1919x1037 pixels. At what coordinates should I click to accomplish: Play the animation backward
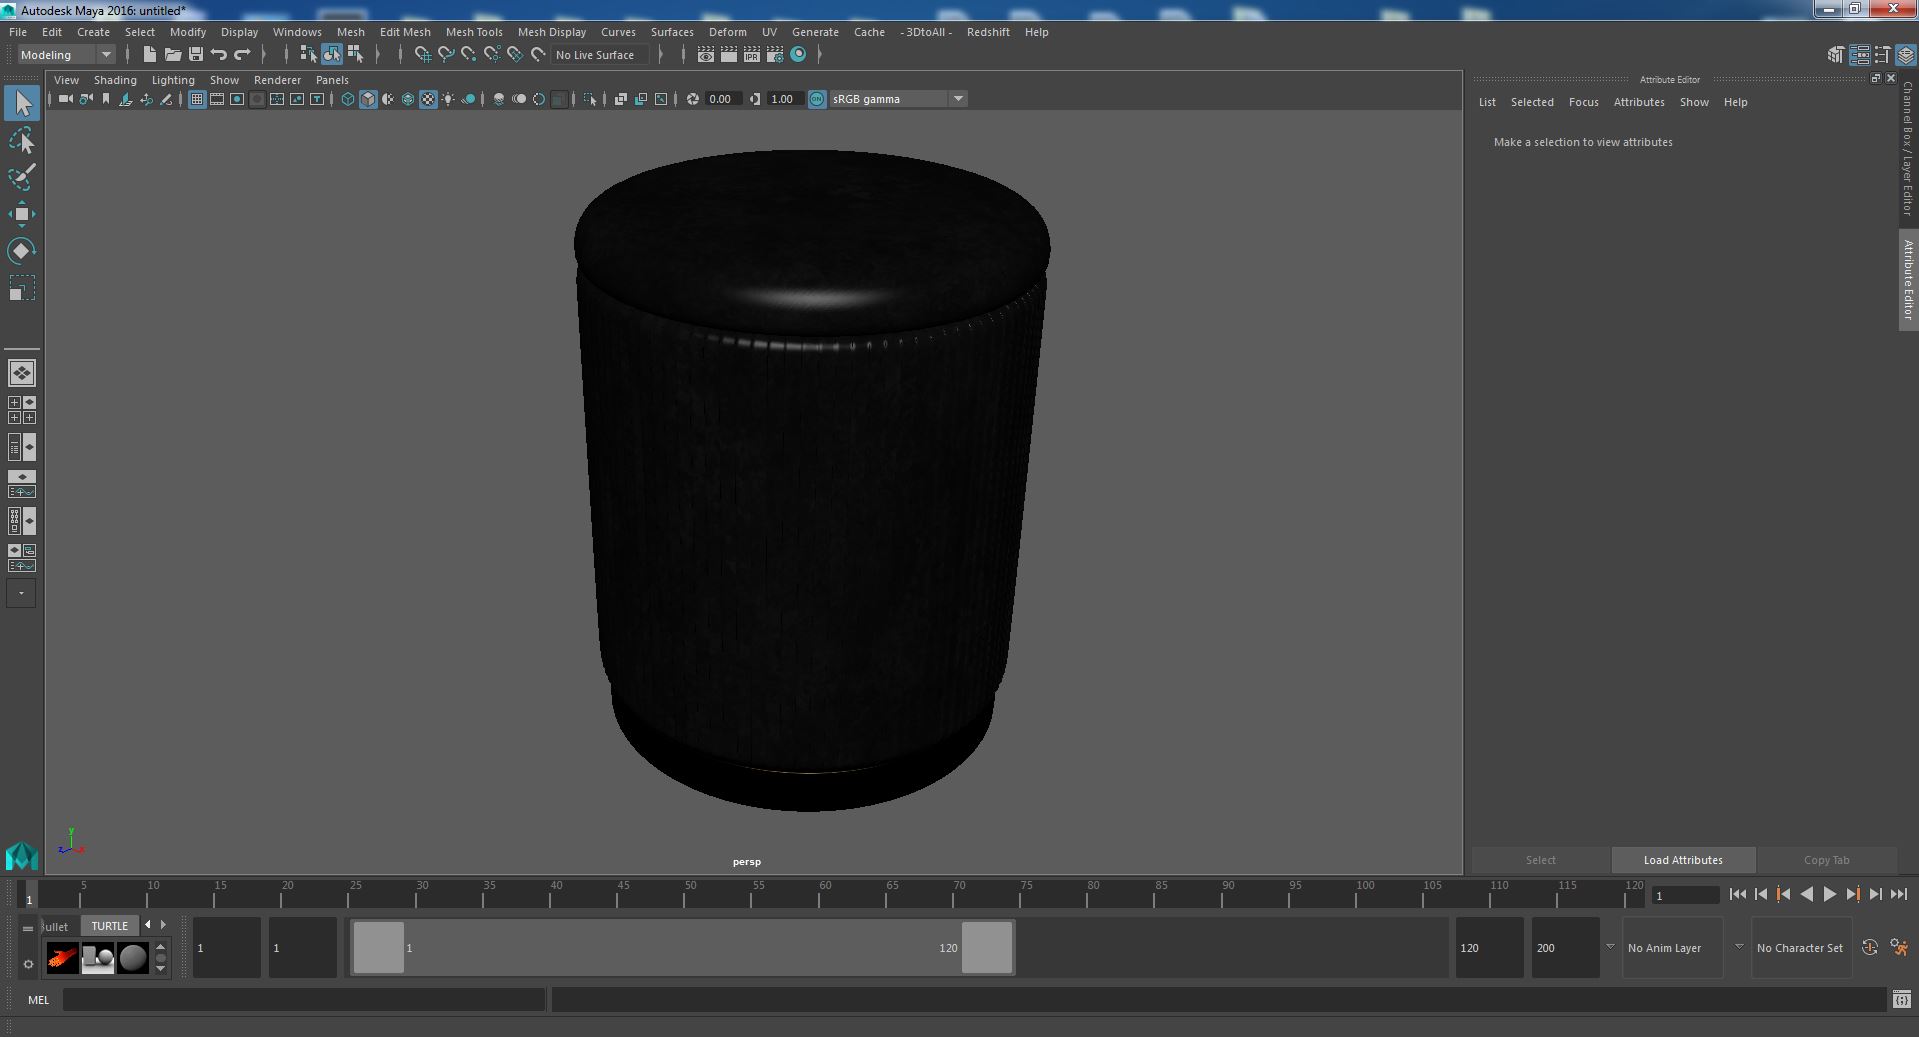coord(1806,895)
